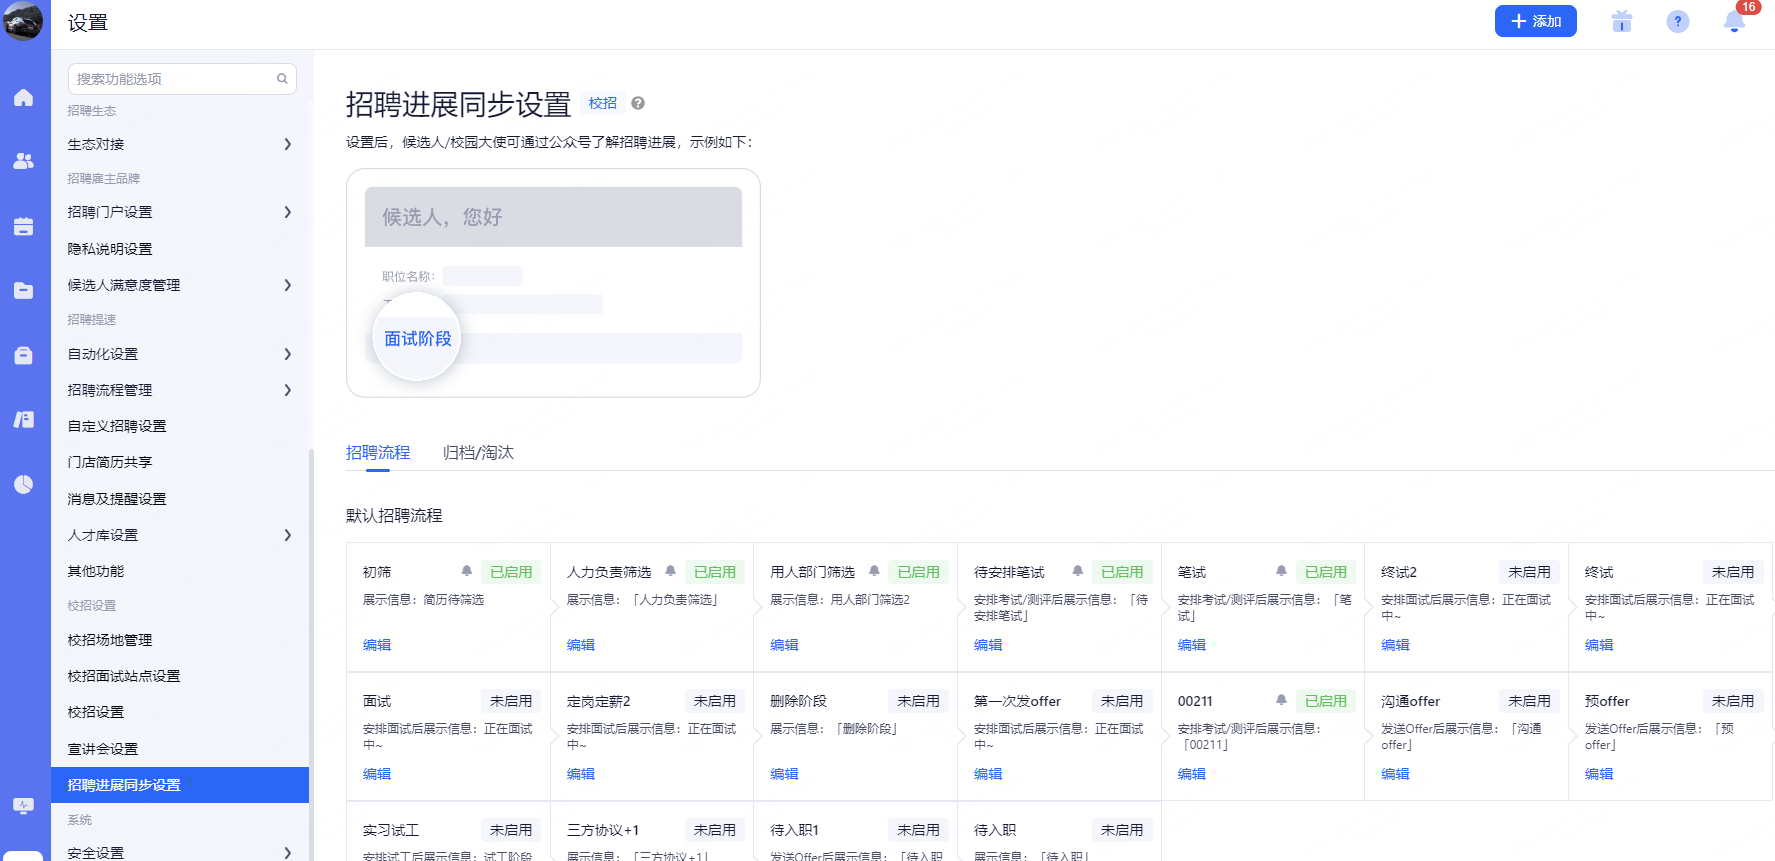Switch to the 归档/淘汰 tab
The width and height of the screenshot is (1775, 861).
coord(478,453)
